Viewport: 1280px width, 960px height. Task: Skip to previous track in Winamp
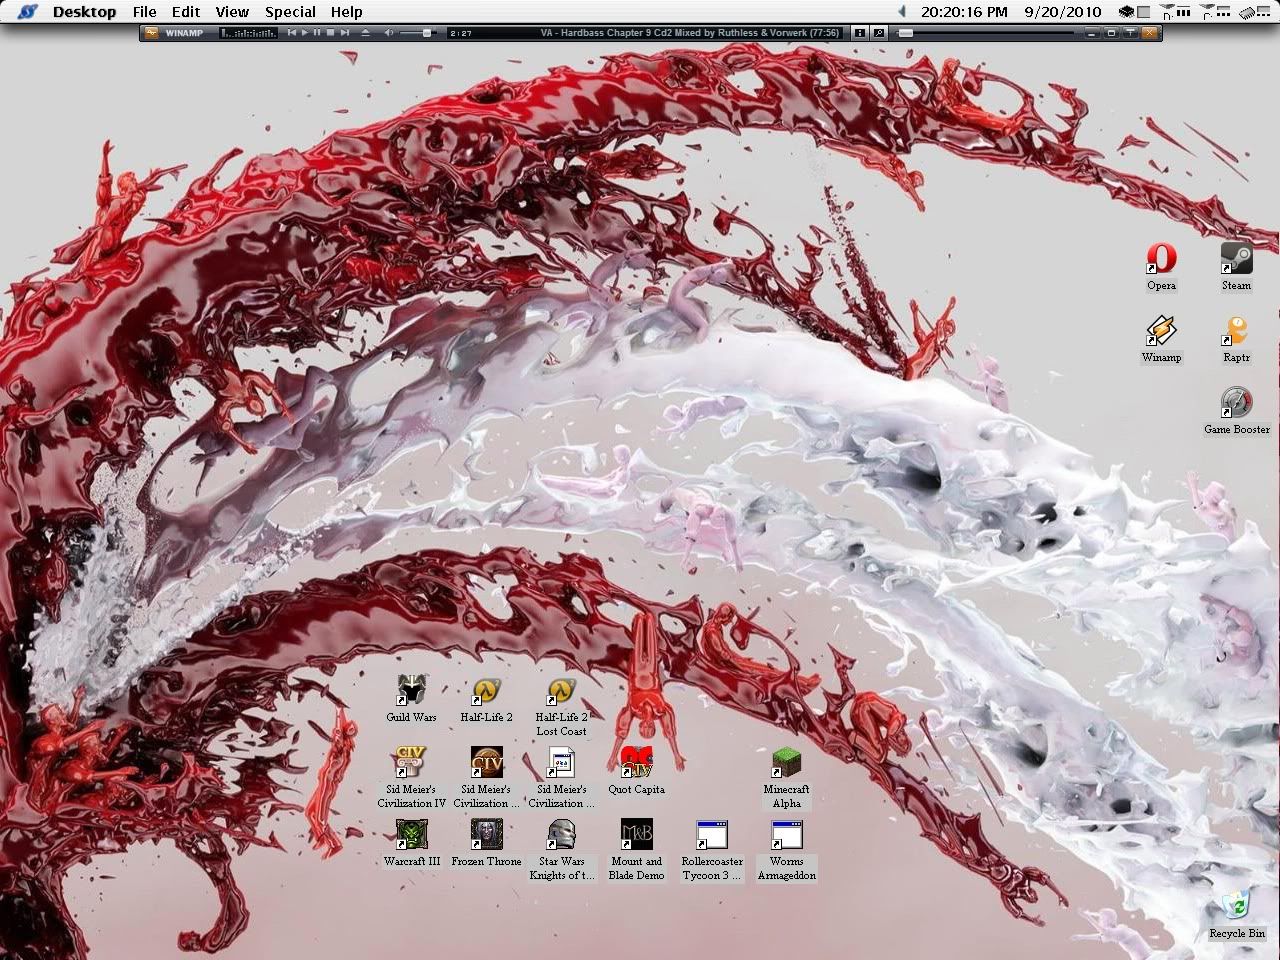[x=292, y=33]
